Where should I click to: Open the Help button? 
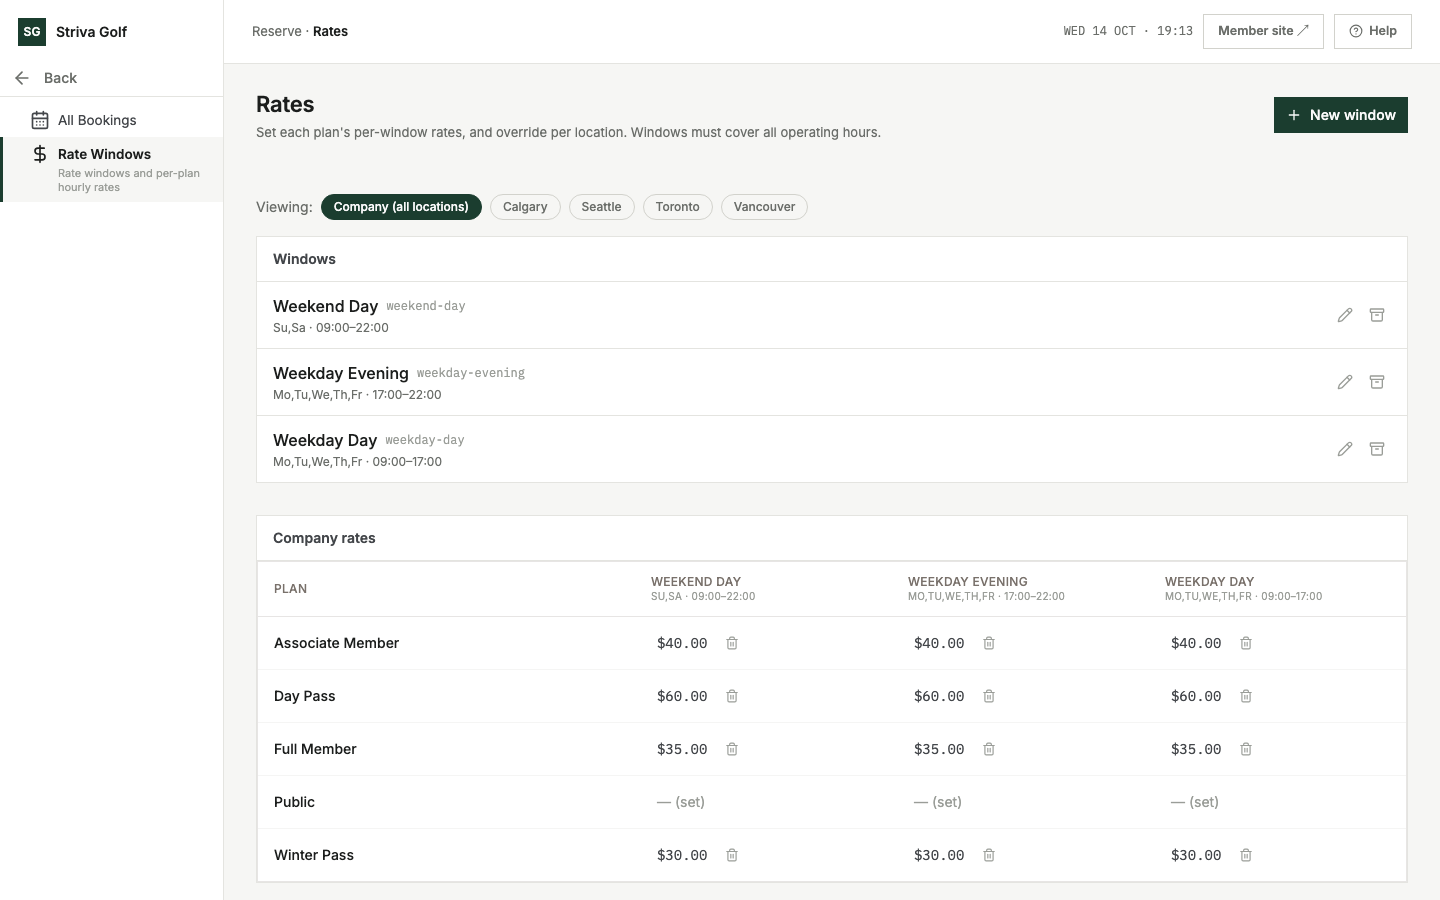(1373, 31)
